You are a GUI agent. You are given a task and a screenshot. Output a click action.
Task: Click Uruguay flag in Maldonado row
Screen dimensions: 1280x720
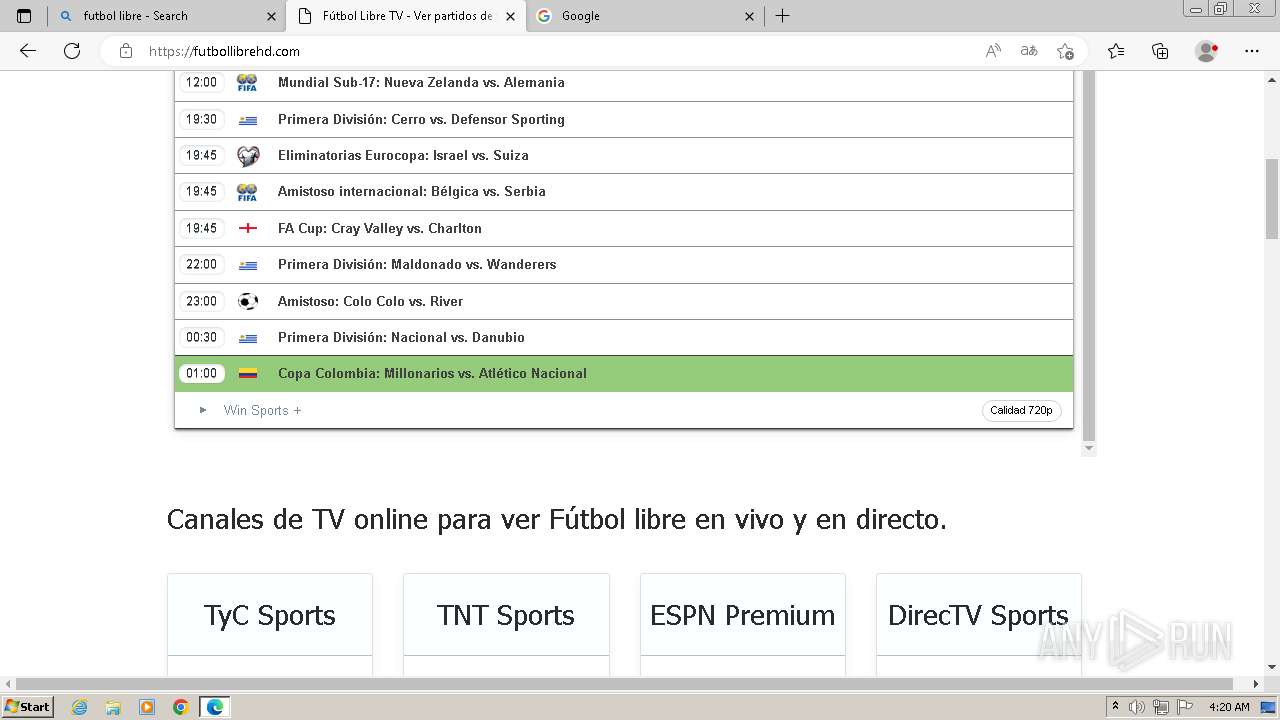[248, 265]
